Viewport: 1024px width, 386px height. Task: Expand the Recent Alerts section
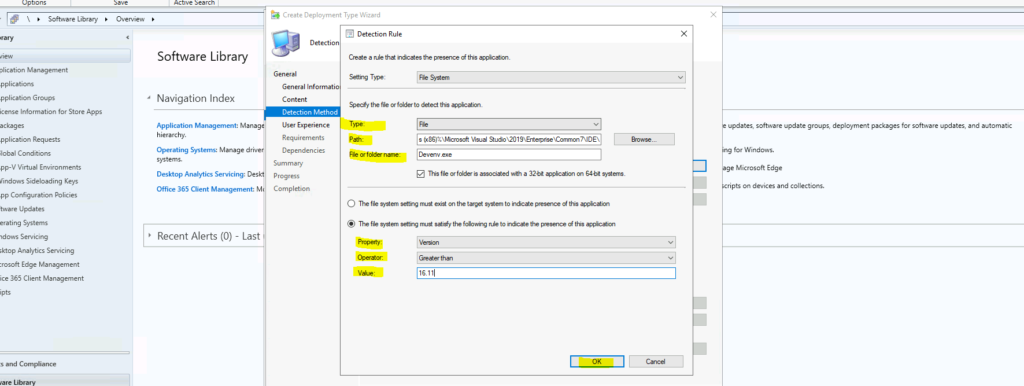150,236
